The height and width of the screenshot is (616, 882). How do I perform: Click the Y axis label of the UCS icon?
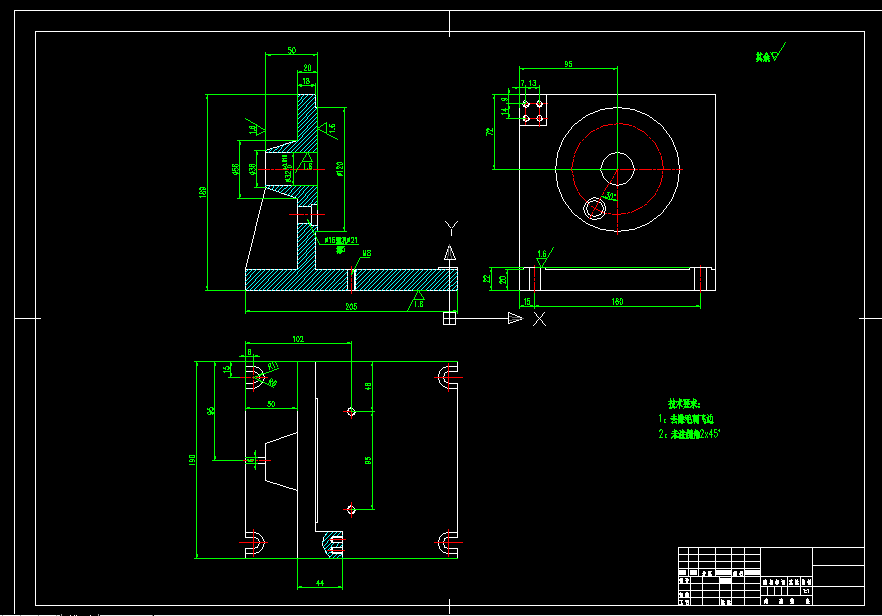click(451, 228)
